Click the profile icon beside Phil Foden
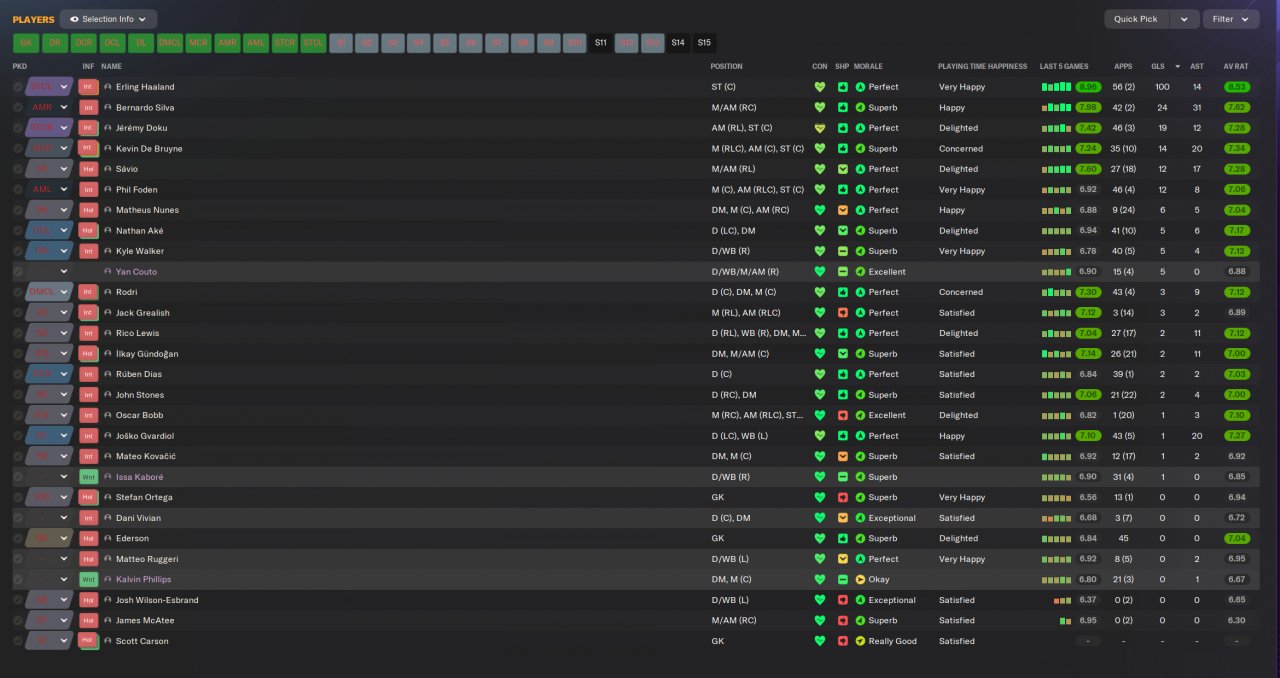The height and width of the screenshot is (678, 1280). (x=108, y=190)
